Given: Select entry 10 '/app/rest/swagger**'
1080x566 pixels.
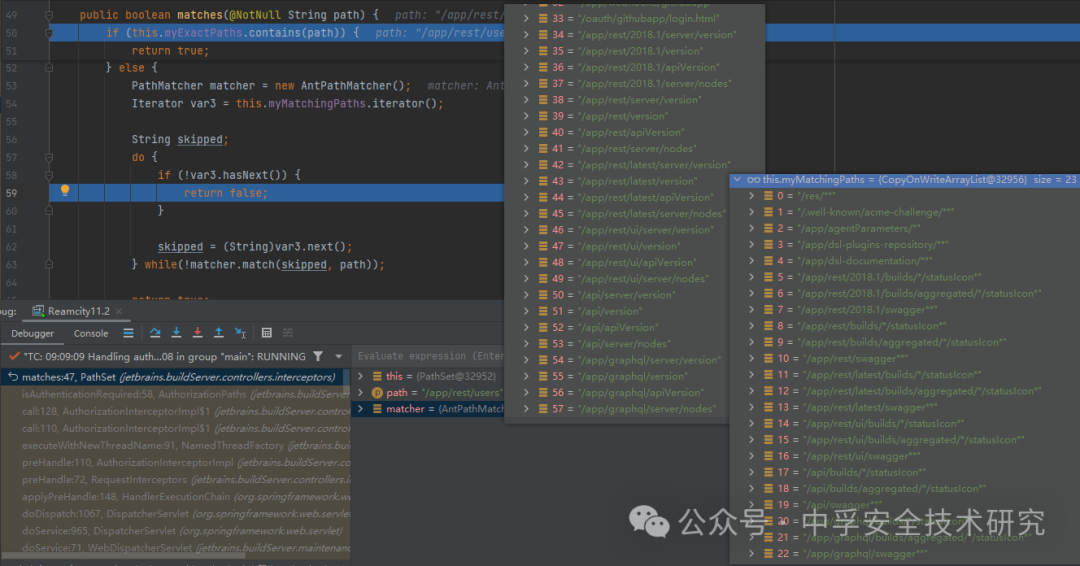Looking at the screenshot, I should pyautogui.click(x=905, y=359).
